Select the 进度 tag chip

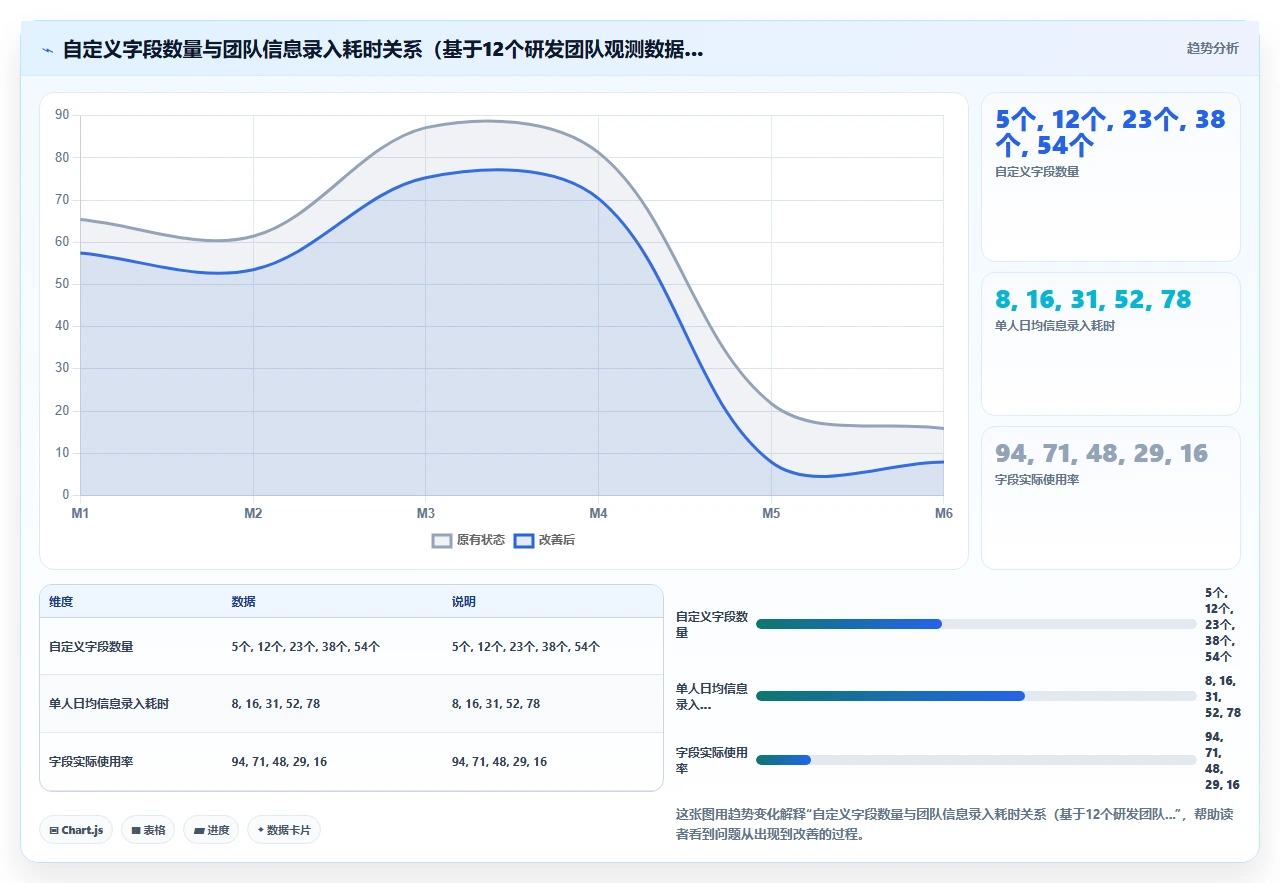coord(211,830)
